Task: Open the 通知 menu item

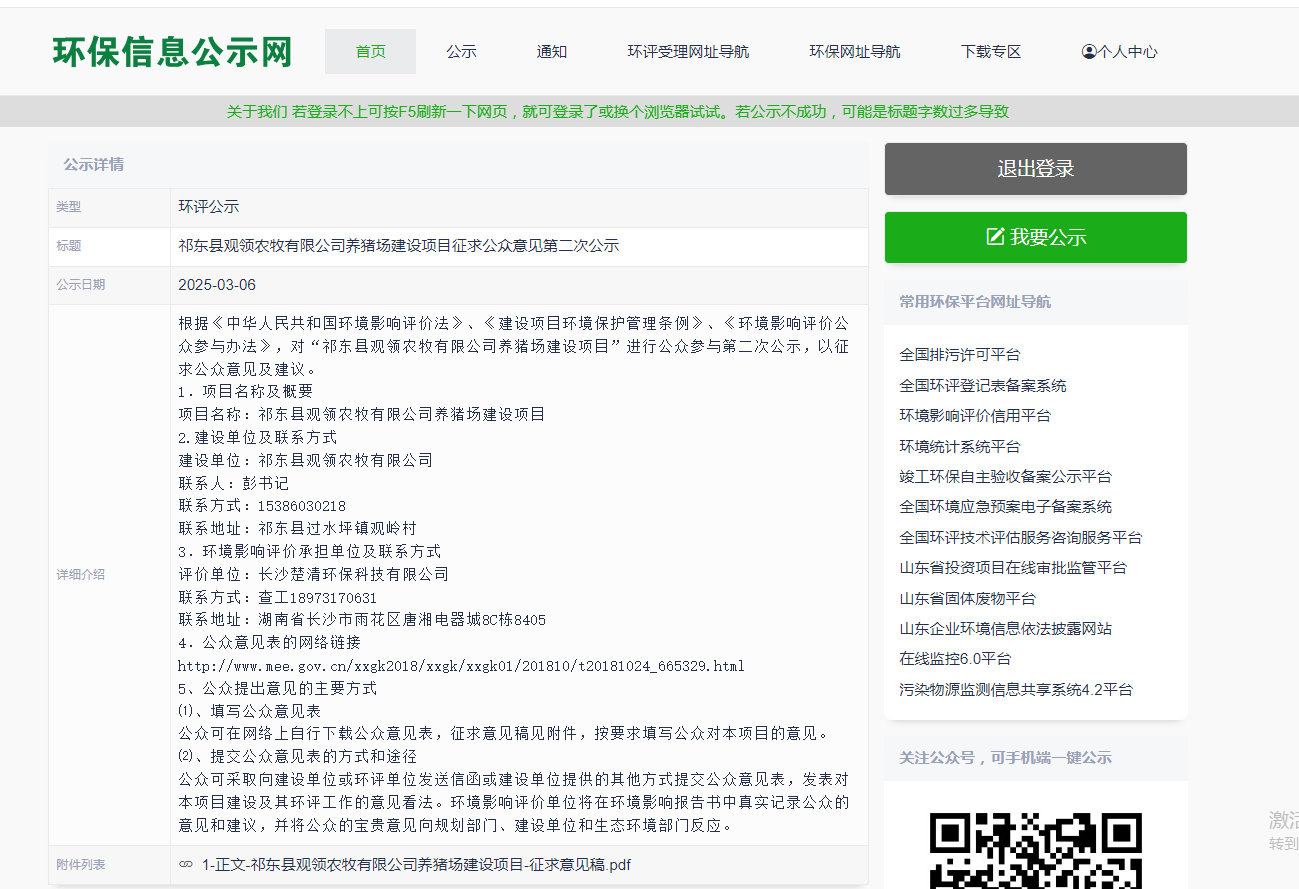Action: coord(551,52)
